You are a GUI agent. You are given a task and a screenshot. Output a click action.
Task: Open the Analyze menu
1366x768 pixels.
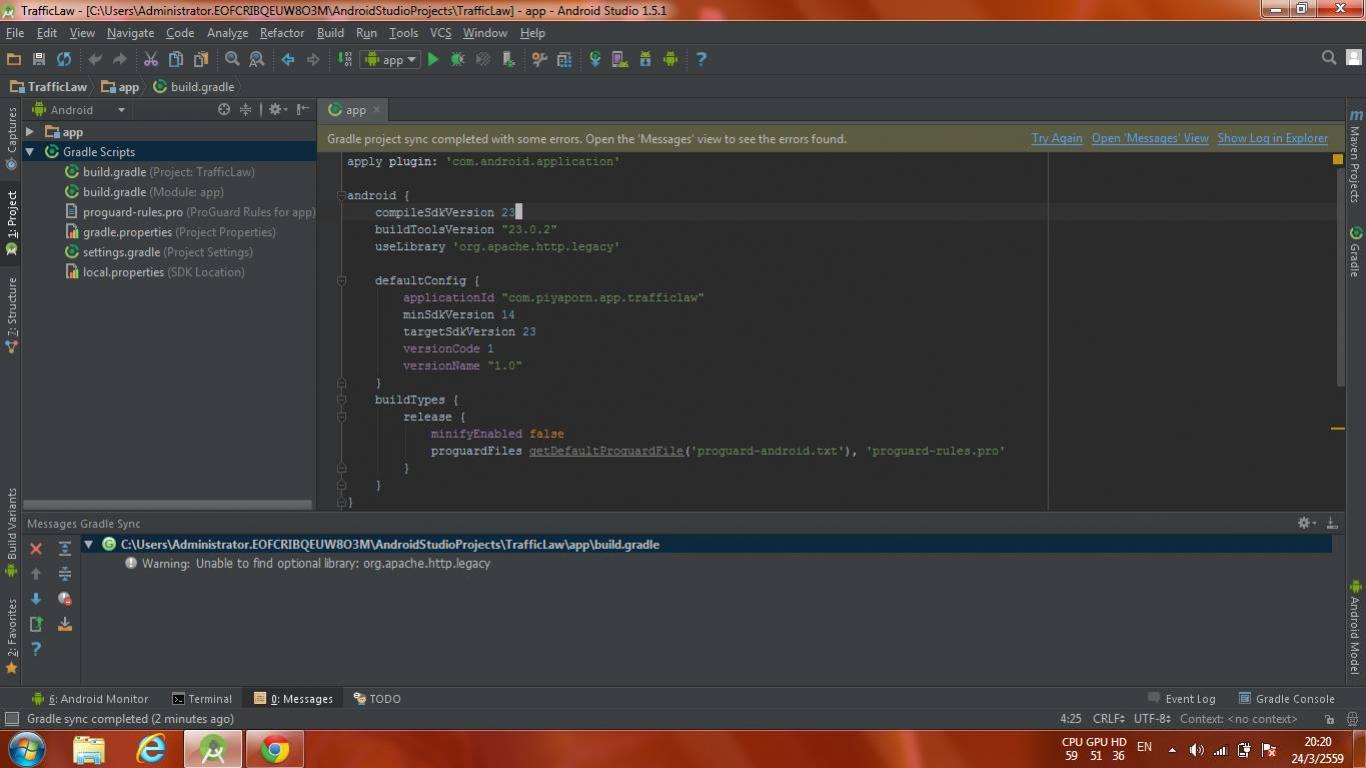click(227, 33)
